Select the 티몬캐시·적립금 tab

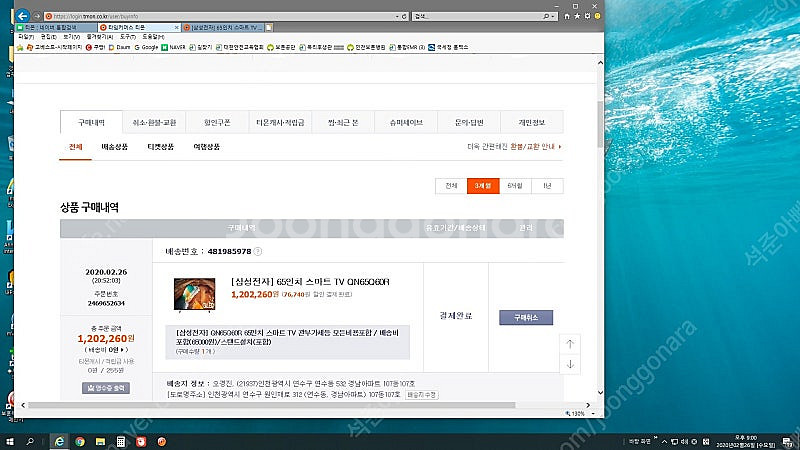click(x=280, y=122)
